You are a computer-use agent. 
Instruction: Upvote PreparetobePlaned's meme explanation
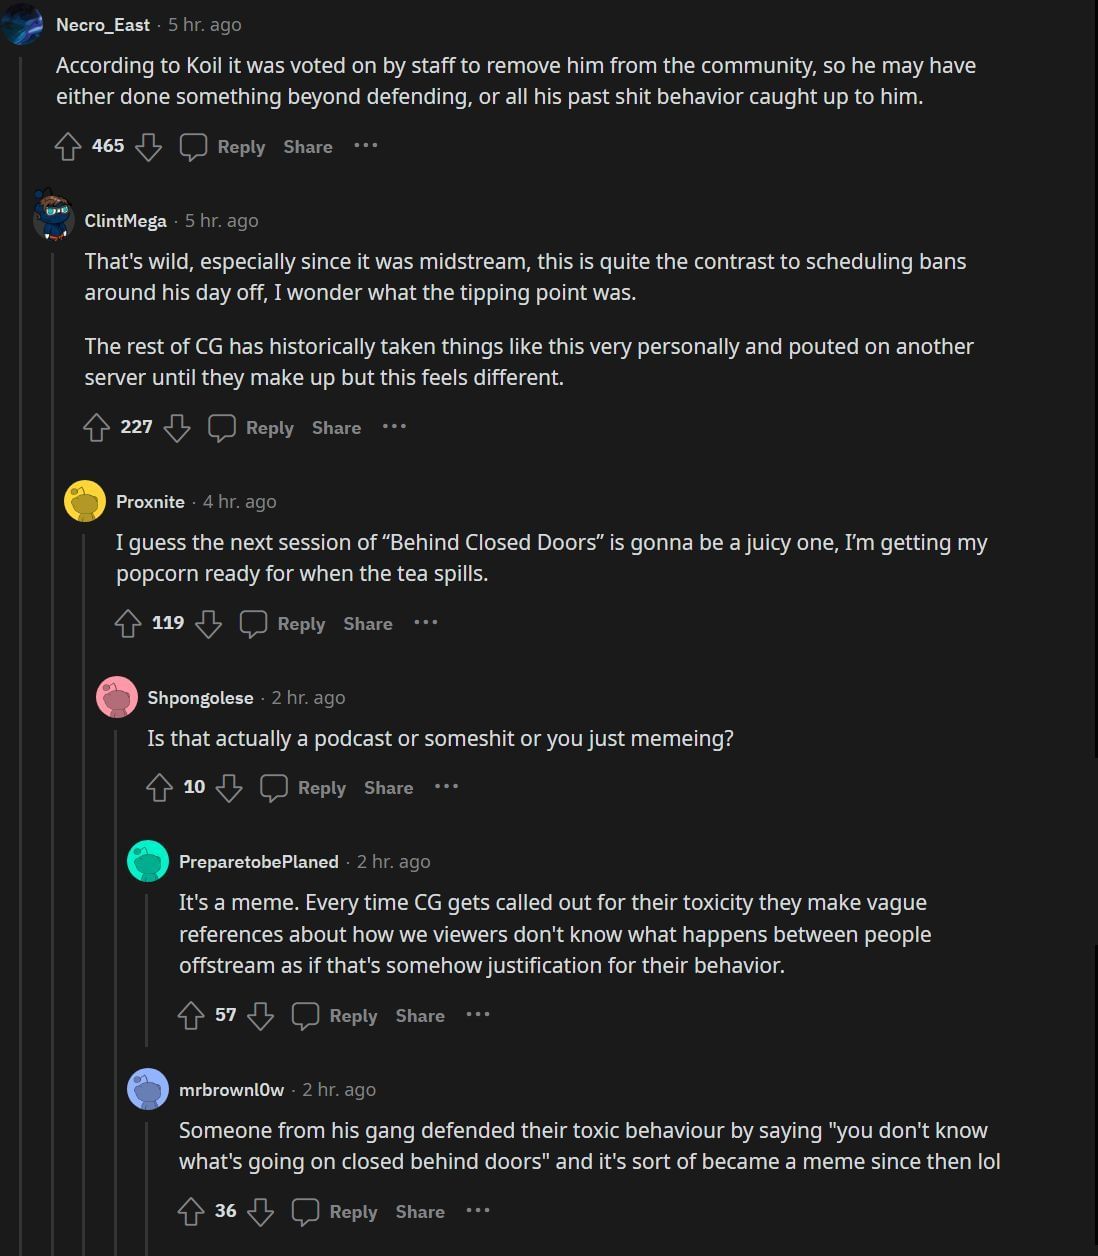tap(191, 1015)
